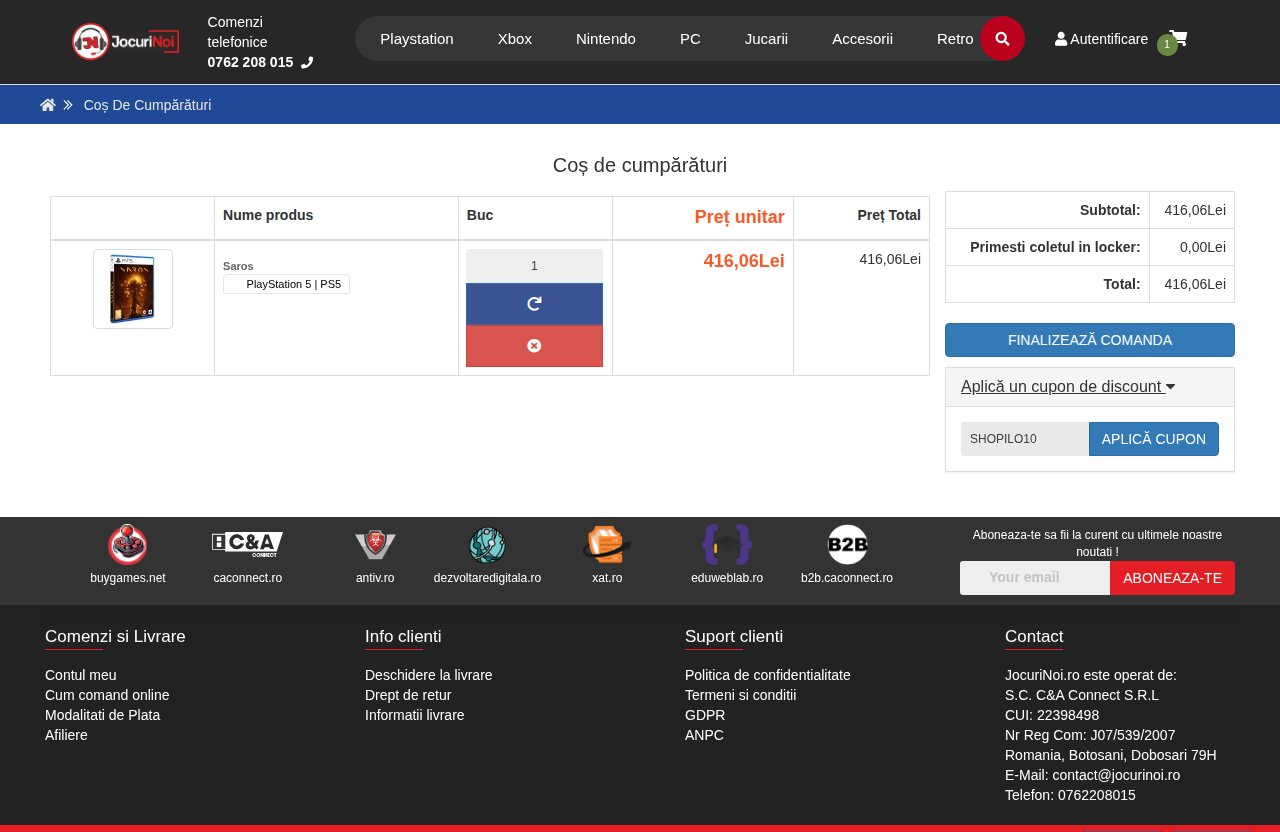Open Cum comand online link

click(x=107, y=695)
